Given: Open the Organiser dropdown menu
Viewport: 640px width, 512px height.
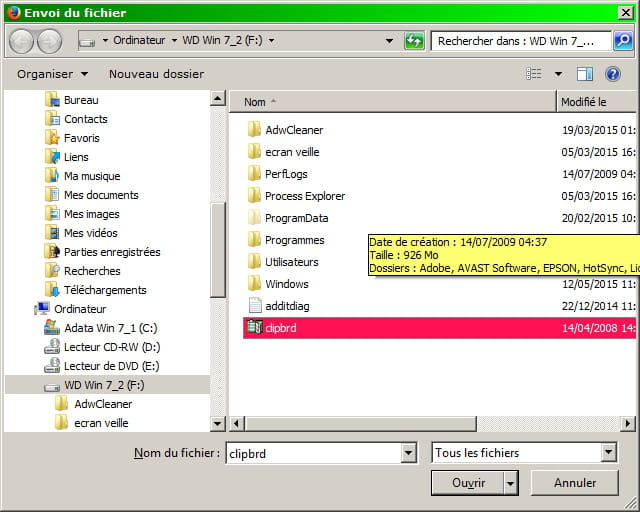Looking at the screenshot, I should coord(52,74).
